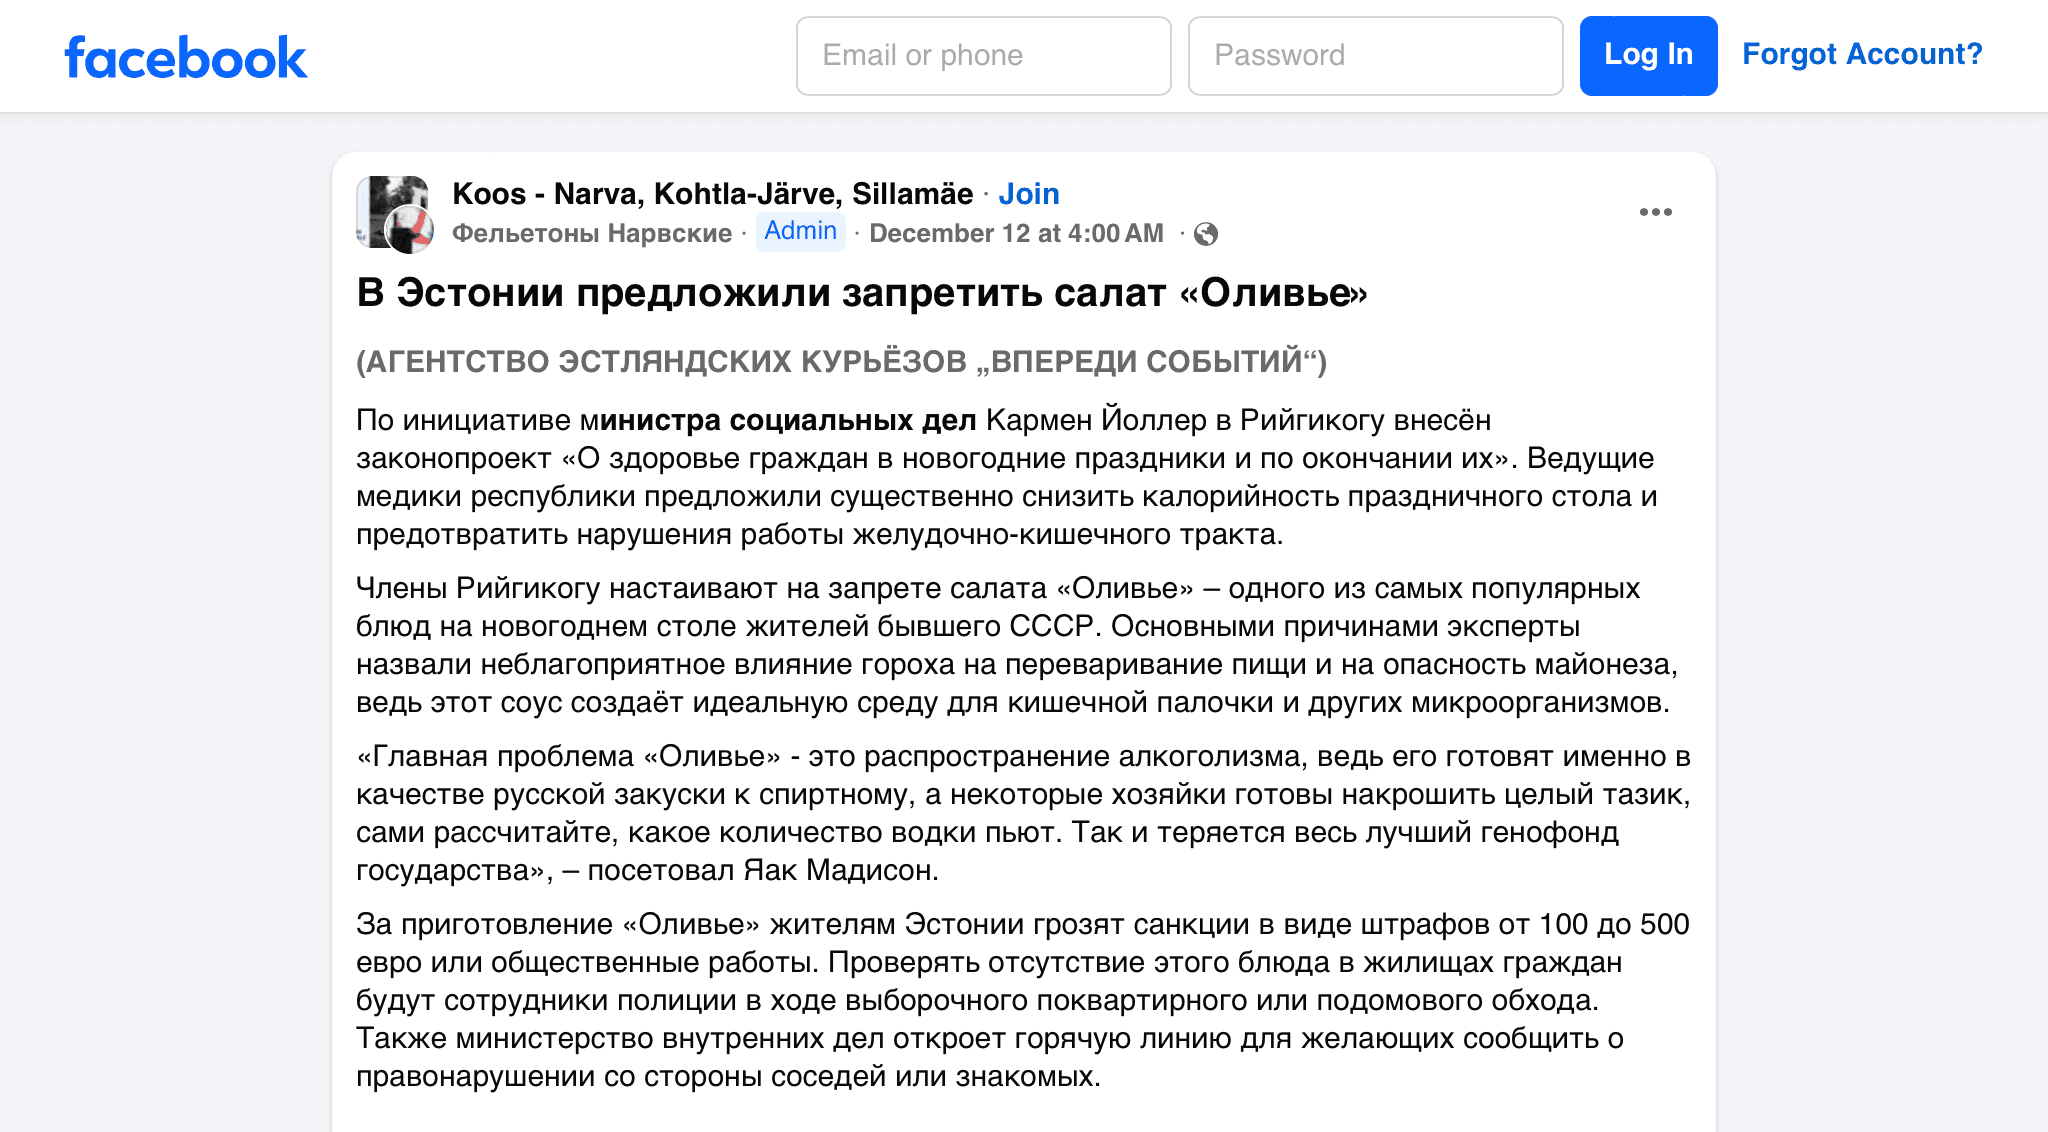
Task: Open the post via its December 12 timestamp
Action: (1016, 232)
